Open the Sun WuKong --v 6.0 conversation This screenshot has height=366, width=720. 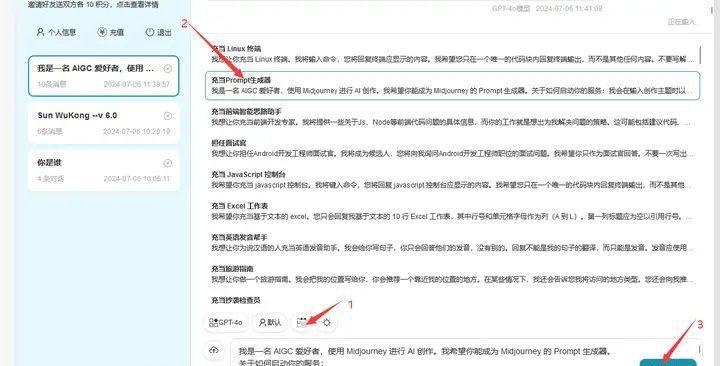[x=104, y=123]
